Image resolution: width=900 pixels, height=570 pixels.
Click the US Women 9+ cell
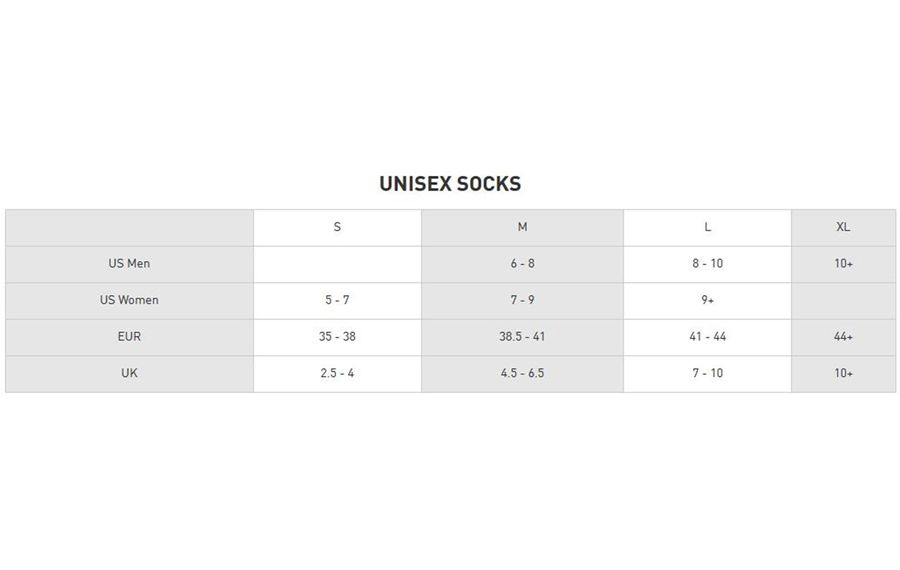coord(707,300)
